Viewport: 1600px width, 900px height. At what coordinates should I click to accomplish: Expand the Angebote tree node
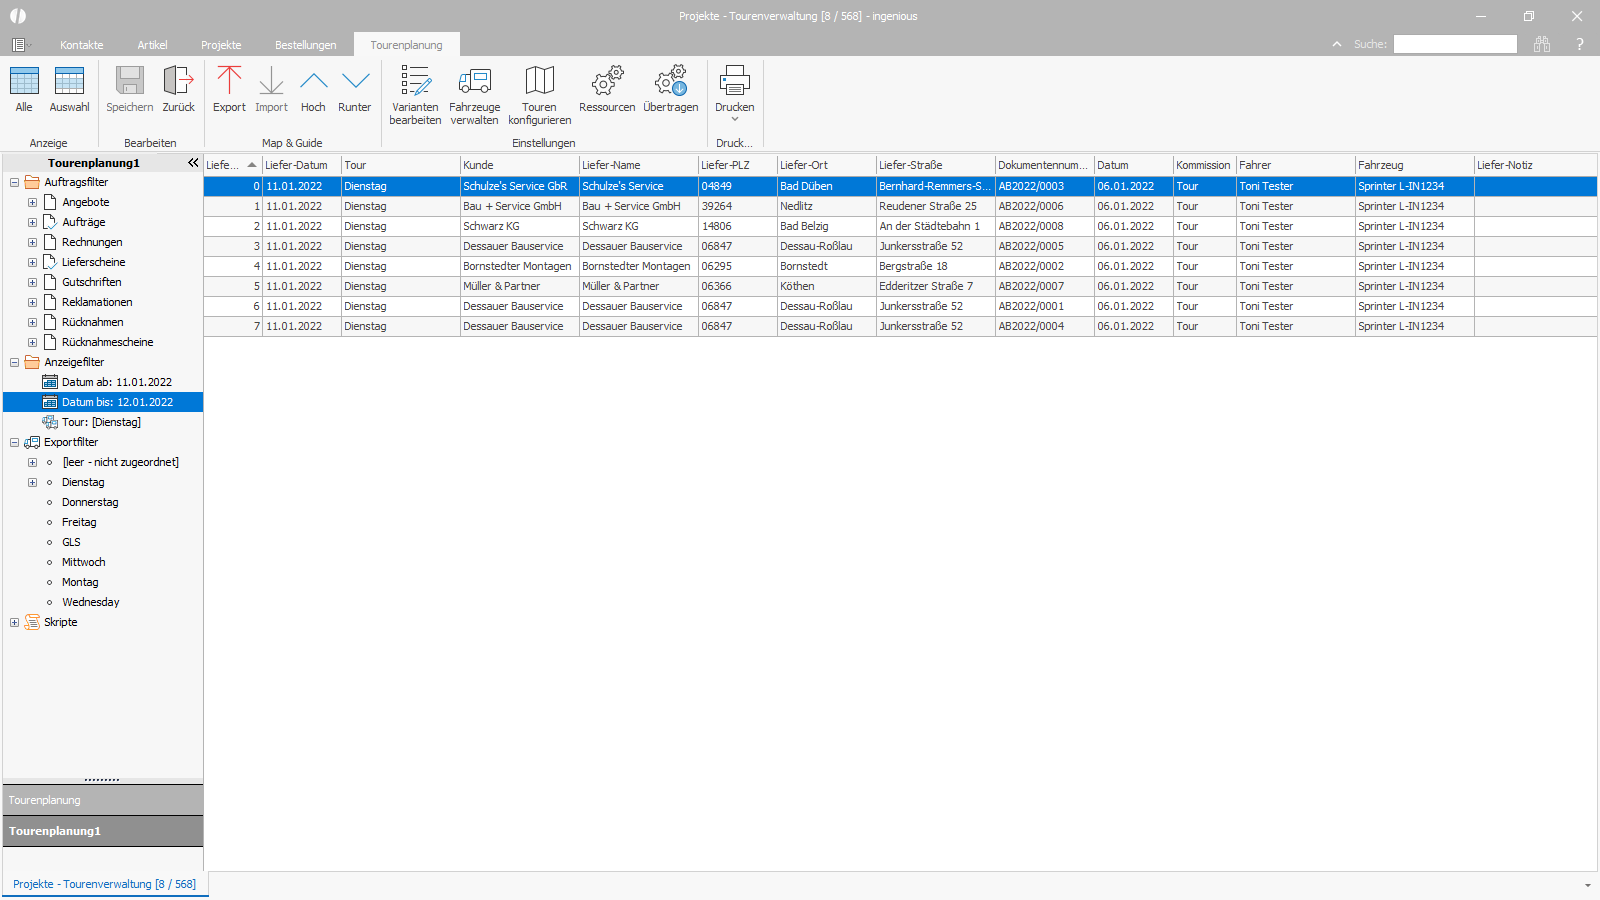pyautogui.click(x=32, y=202)
